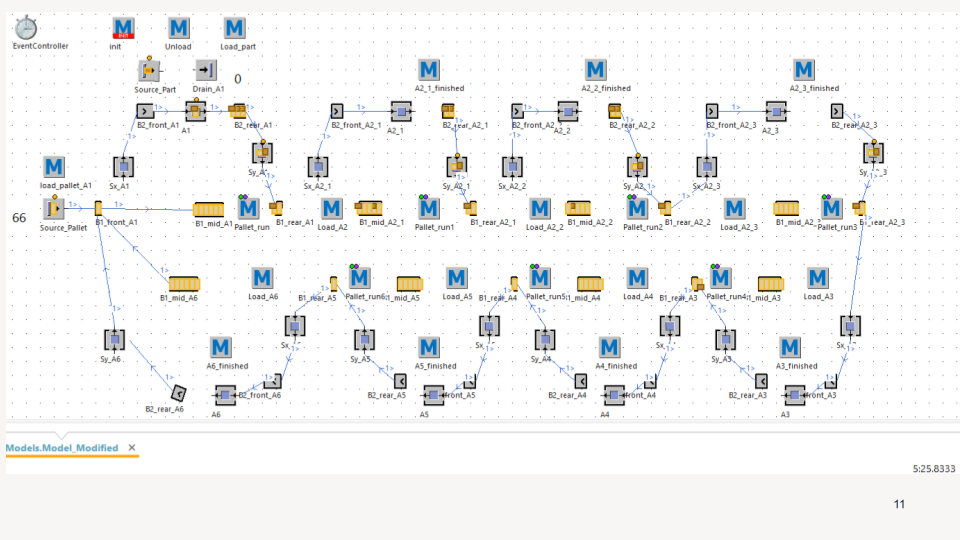The image size is (960, 540).
Task: Select the Sx_A2_3 station icon
Action: (x=707, y=167)
